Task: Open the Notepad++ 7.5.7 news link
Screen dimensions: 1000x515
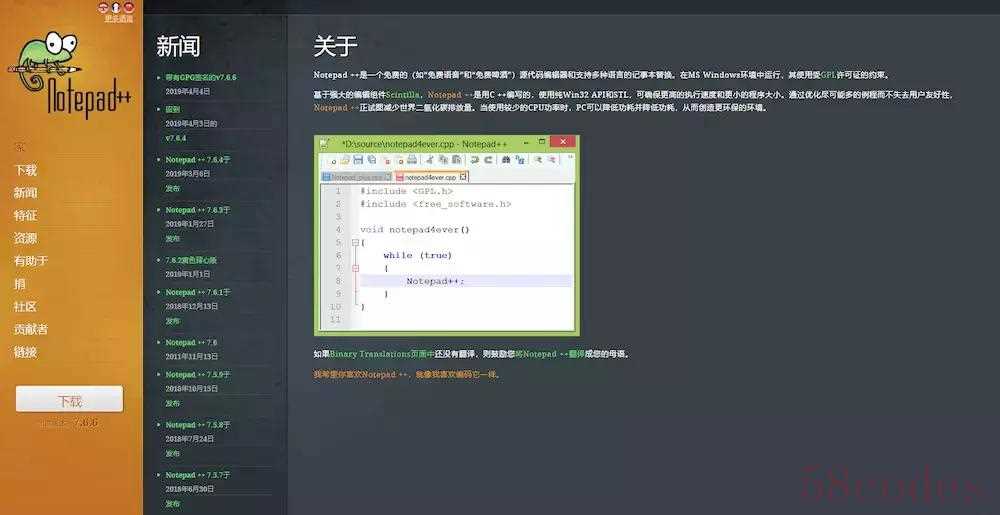Action: 198,475
